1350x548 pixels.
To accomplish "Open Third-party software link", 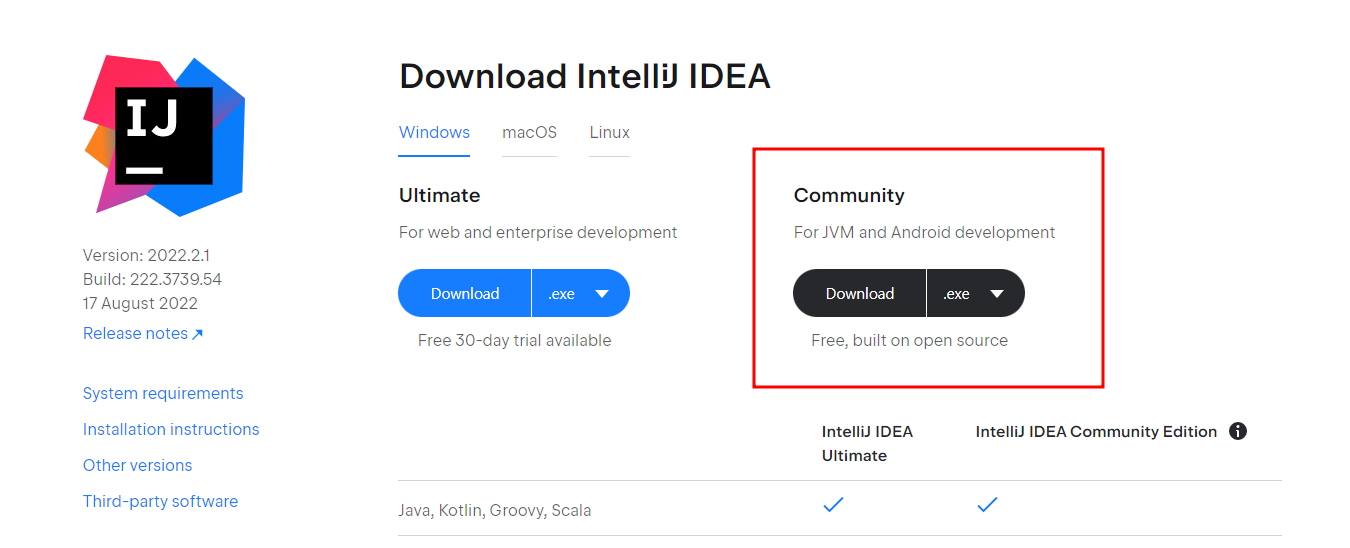I will (160, 501).
